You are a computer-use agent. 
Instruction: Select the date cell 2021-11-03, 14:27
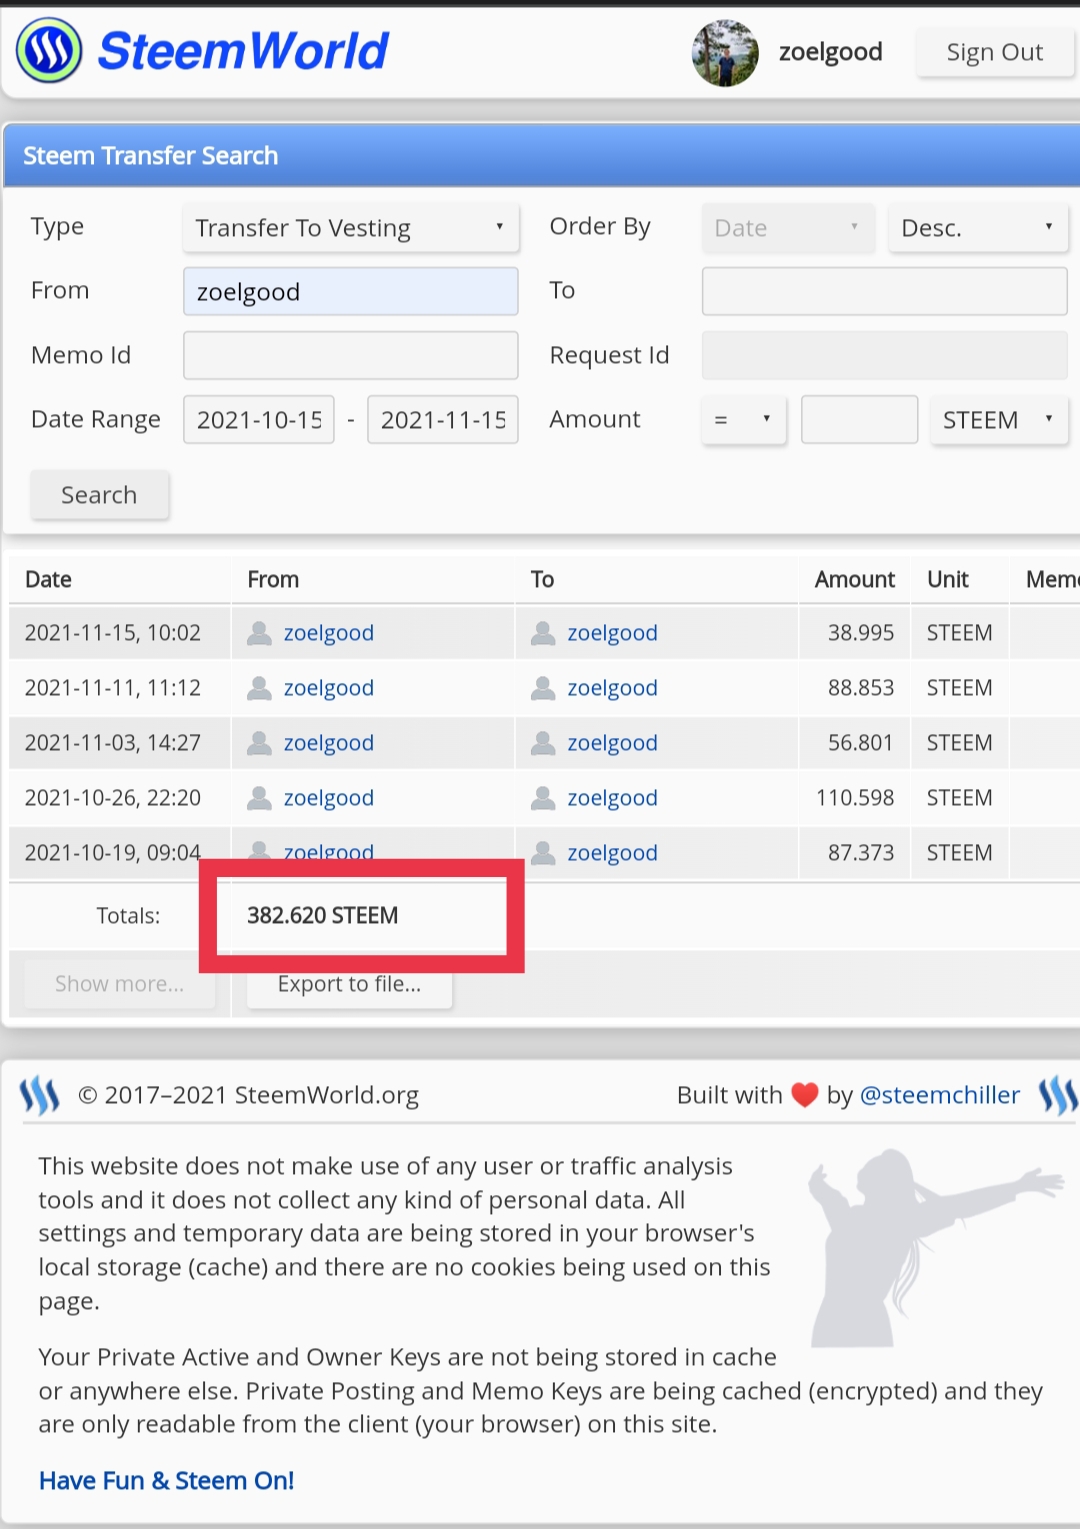point(113,743)
